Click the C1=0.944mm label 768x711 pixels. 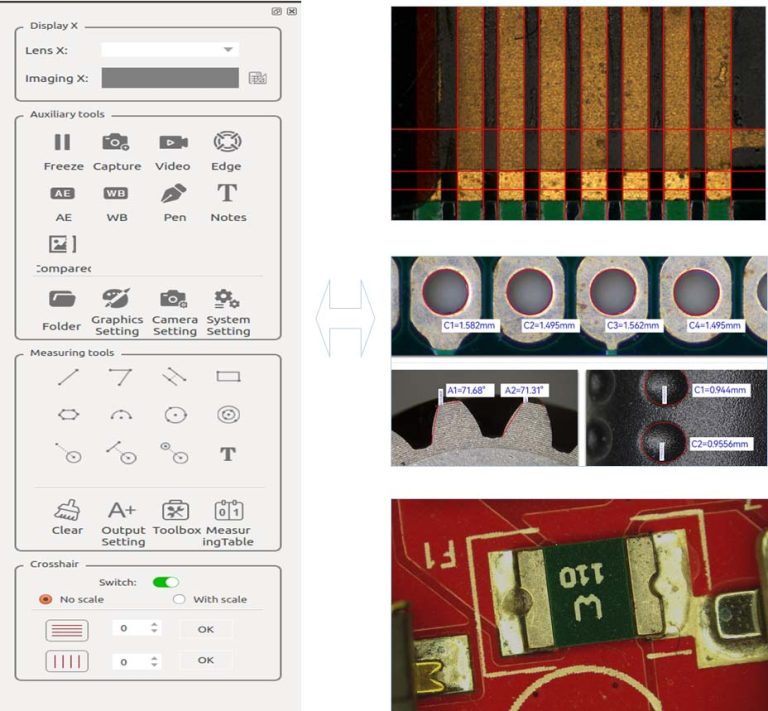(x=720, y=390)
